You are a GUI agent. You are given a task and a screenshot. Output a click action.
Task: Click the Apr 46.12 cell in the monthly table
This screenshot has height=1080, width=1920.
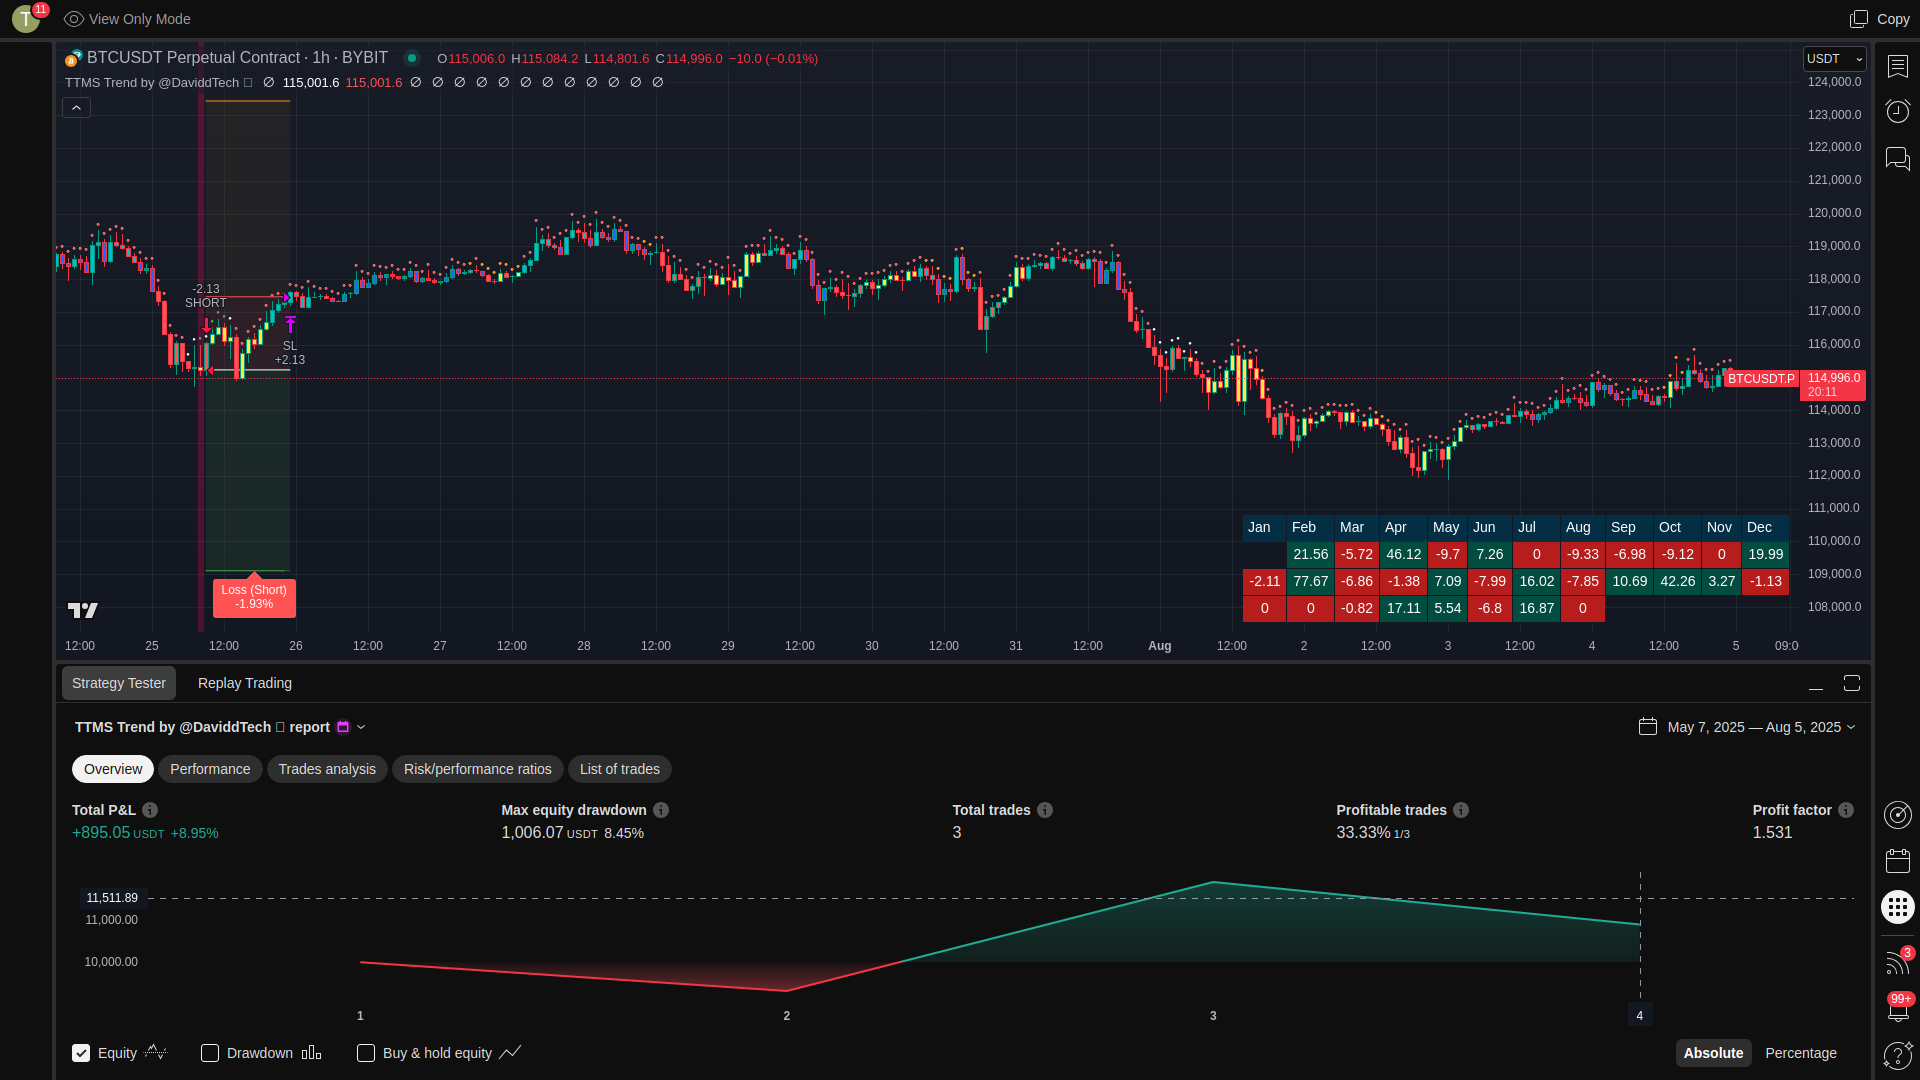pyautogui.click(x=1403, y=554)
